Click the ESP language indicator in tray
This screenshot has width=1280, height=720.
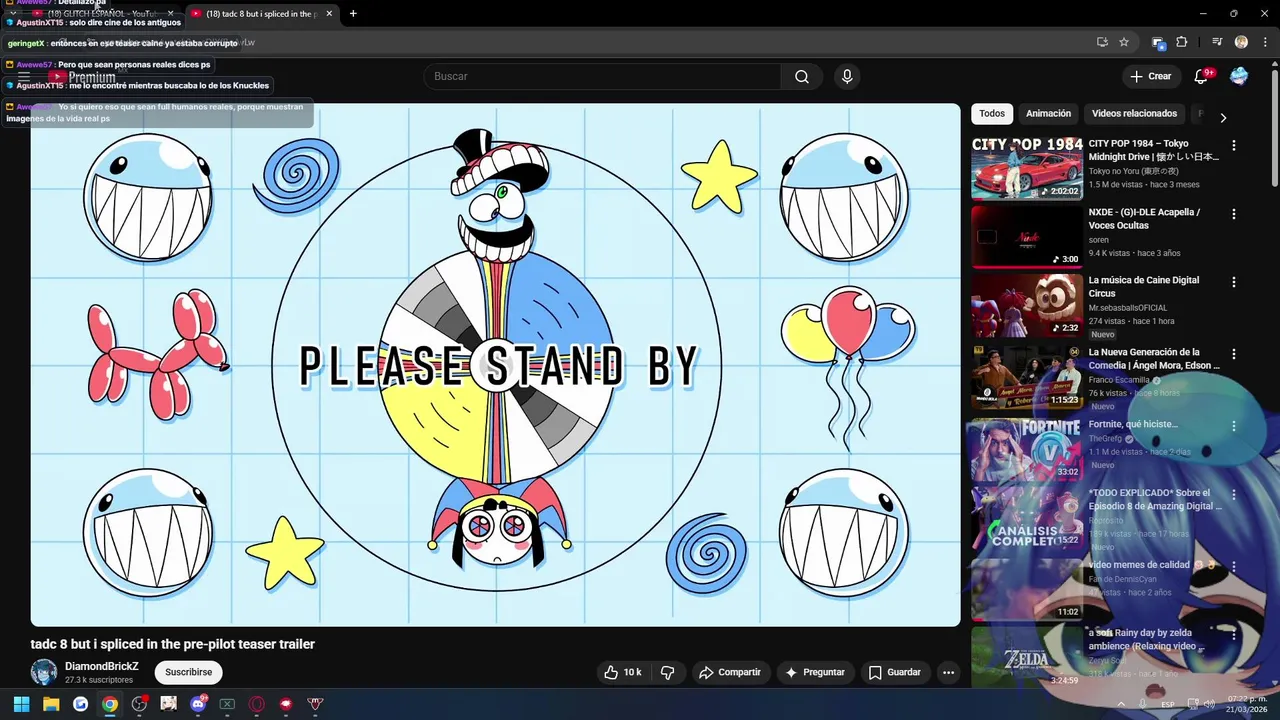[1168, 704]
